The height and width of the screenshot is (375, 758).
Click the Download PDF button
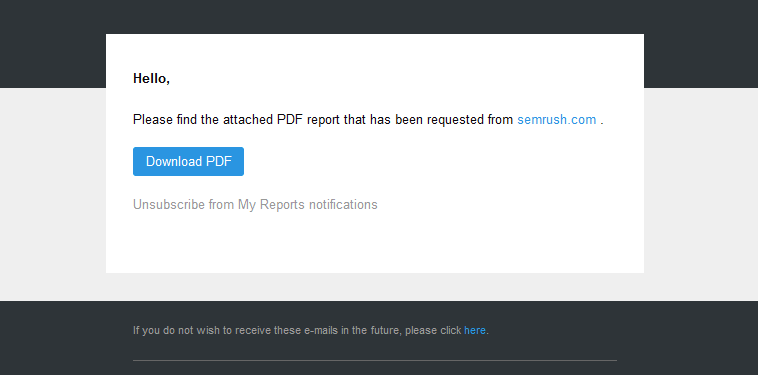click(x=188, y=161)
